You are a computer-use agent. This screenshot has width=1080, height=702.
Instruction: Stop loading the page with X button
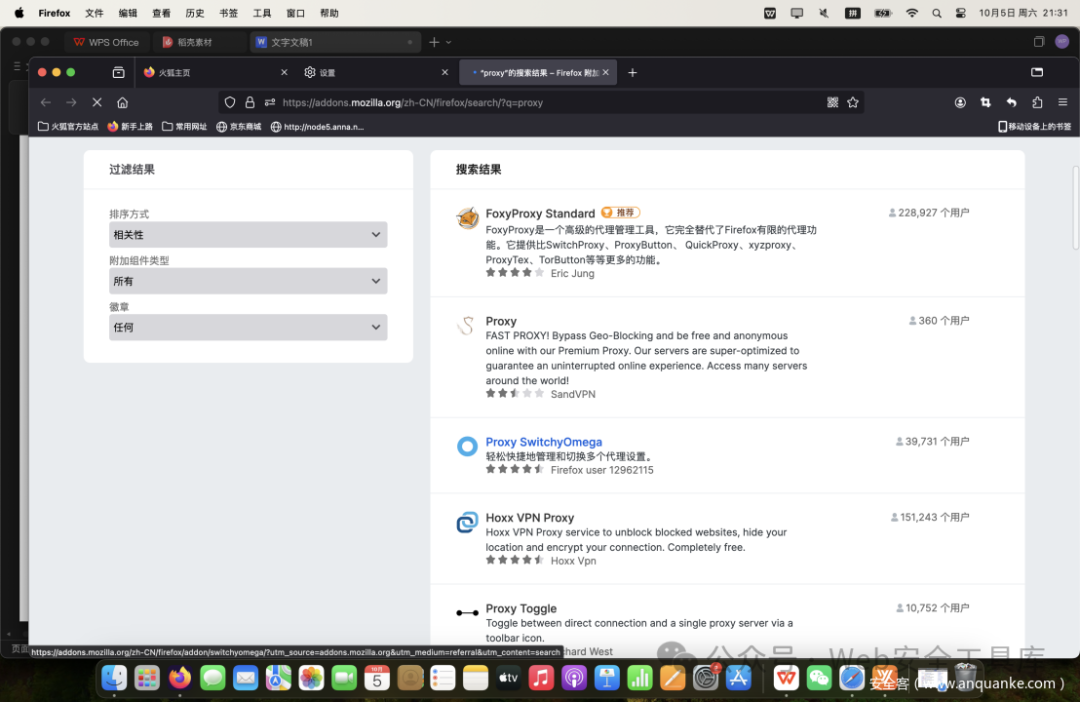pyautogui.click(x=97, y=103)
